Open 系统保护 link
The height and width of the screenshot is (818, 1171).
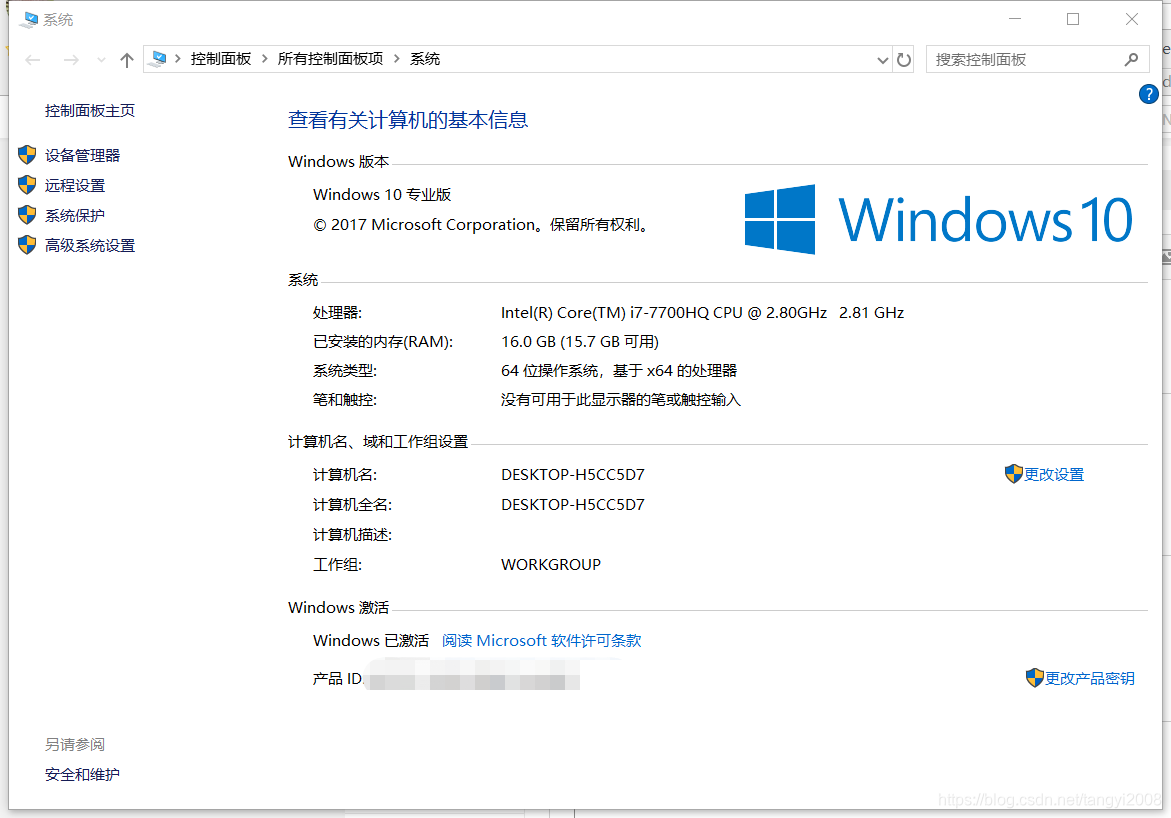pyautogui.click(x=75, y=215)
